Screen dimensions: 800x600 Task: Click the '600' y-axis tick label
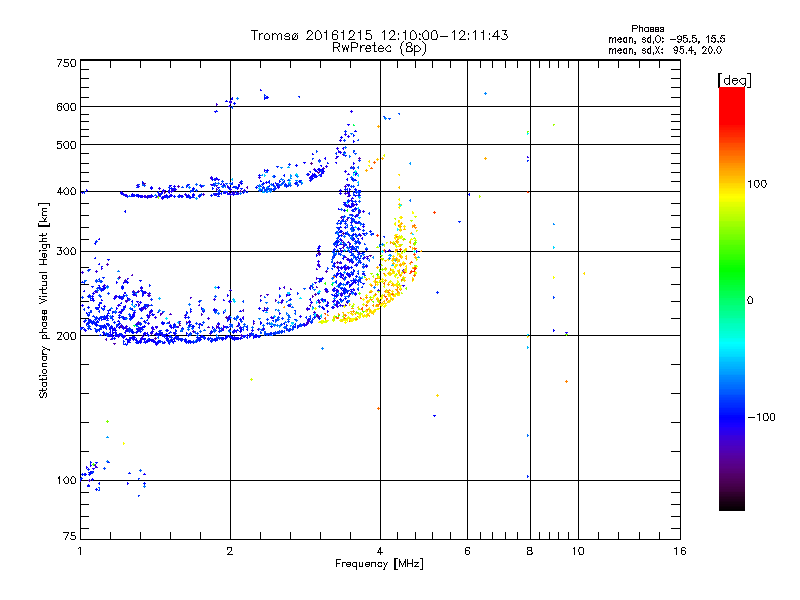pos(66,107)
